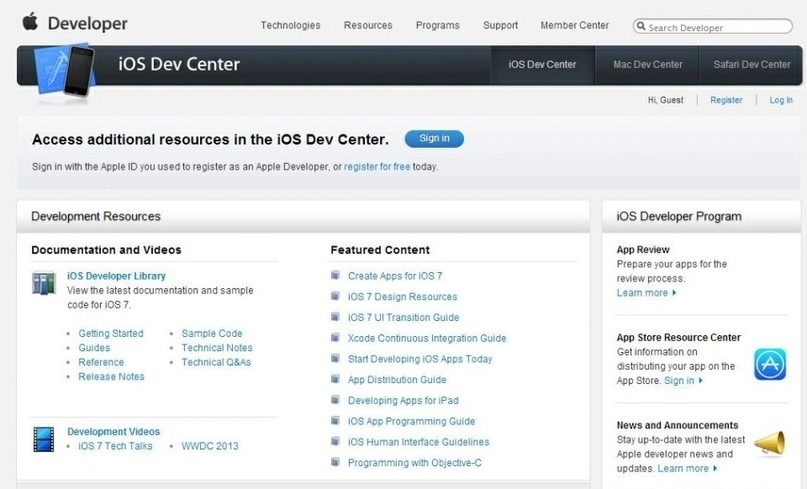Open the WWDC 2013 link
The height and width of the screenshot is (489, 807).
tap(210, 446)
